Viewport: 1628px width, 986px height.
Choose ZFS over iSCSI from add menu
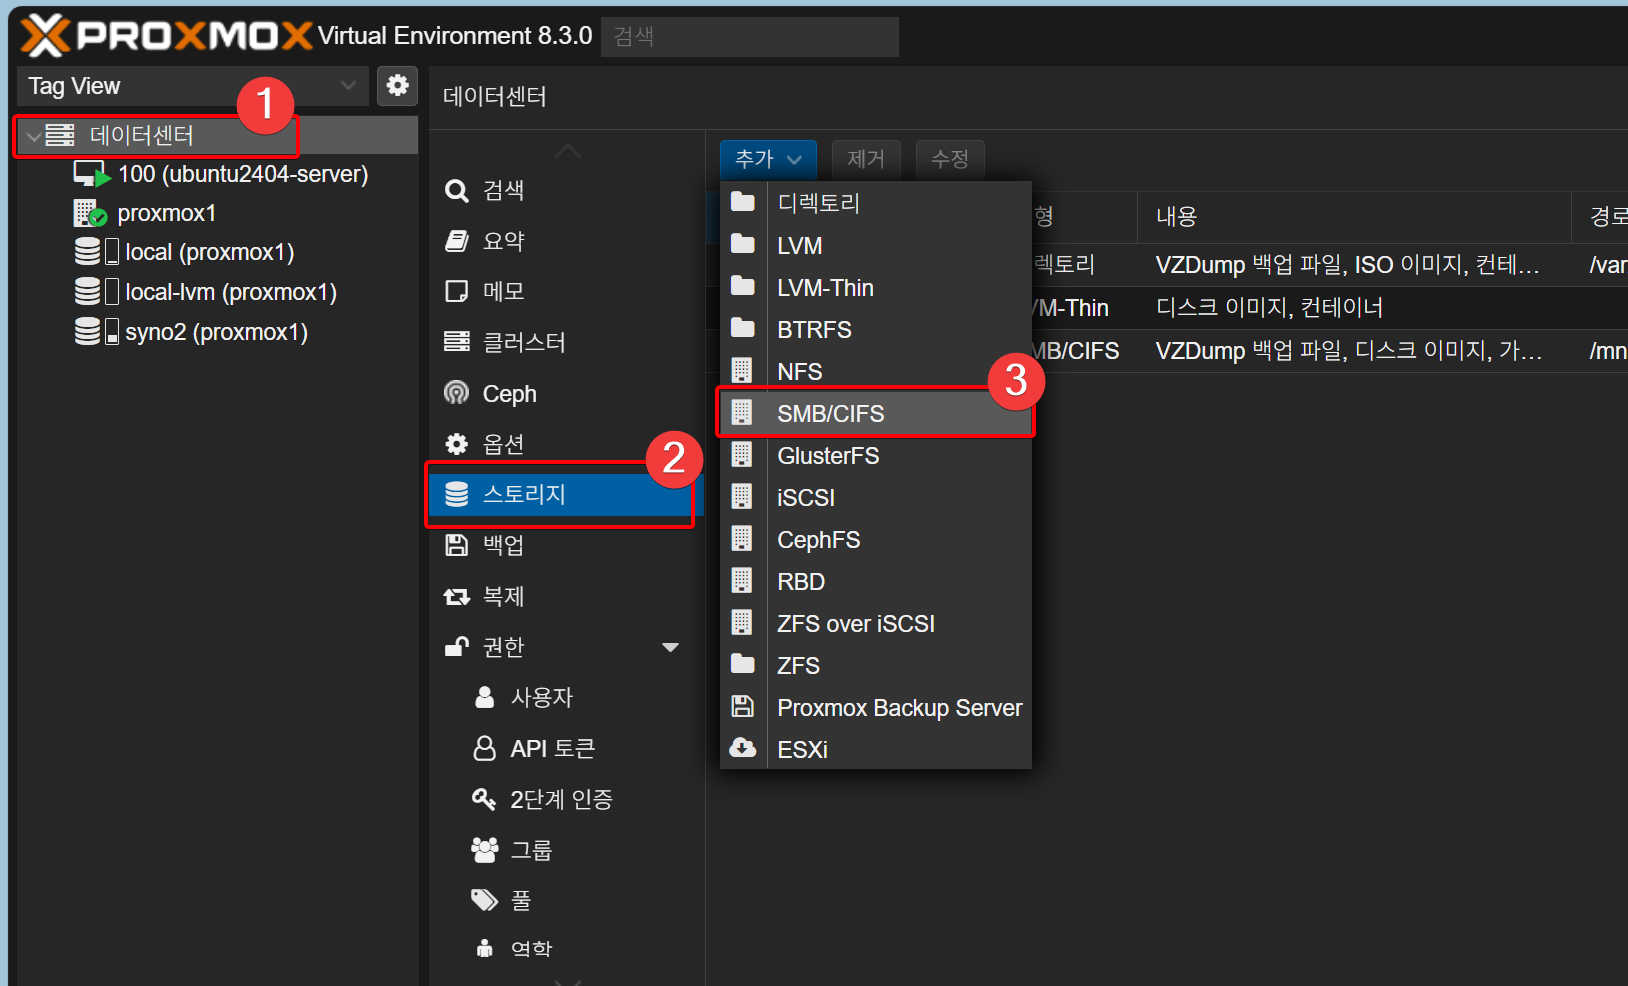[876, 623]
